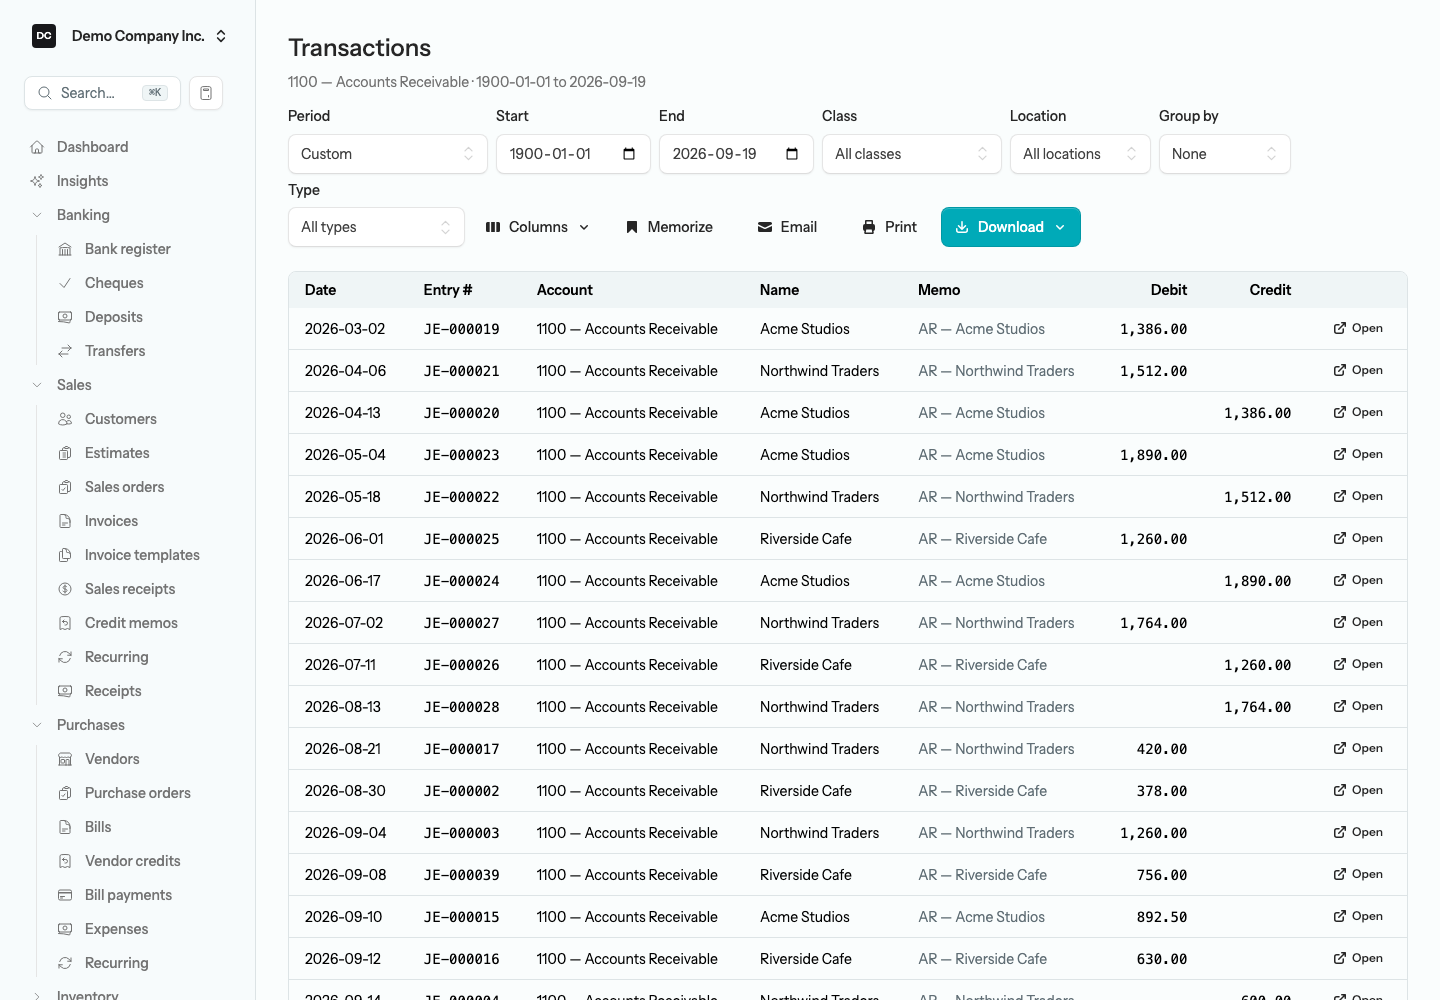1440x1000 pixels.
Task: Go to Purchase orders in the sidebar
Action: (x=137, y=793)
